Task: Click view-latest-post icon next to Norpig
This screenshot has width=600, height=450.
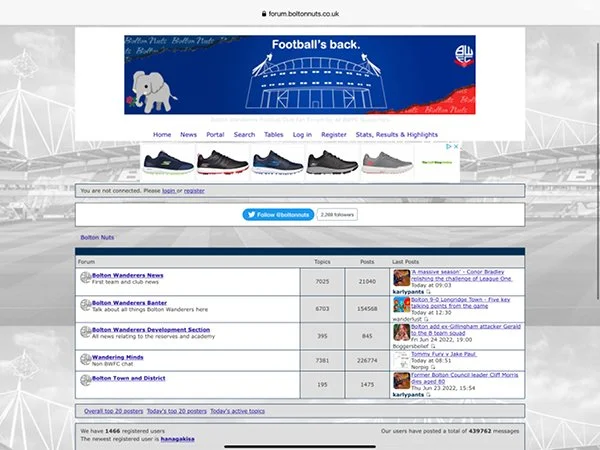Action: tap(433, 367)
